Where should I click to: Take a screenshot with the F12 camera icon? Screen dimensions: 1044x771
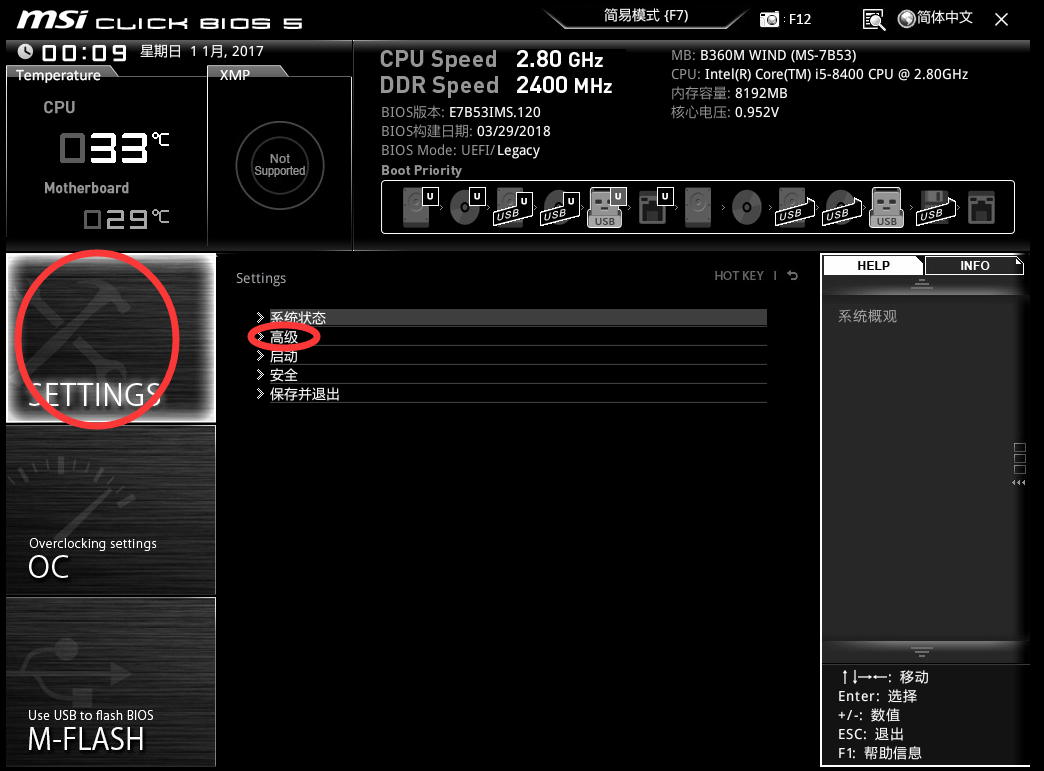769,19
